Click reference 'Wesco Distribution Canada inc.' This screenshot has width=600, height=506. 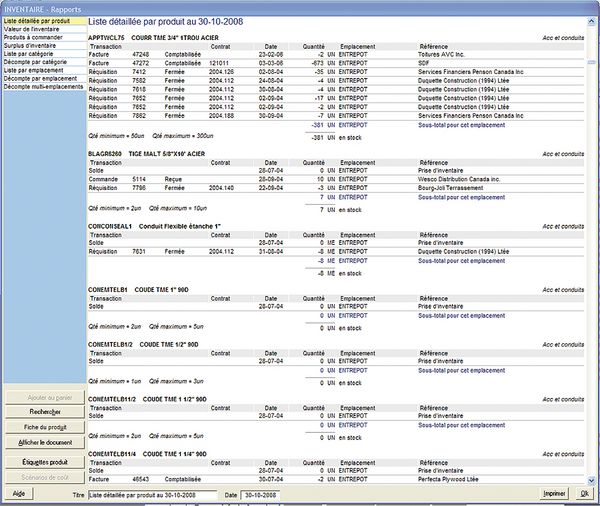459,180
